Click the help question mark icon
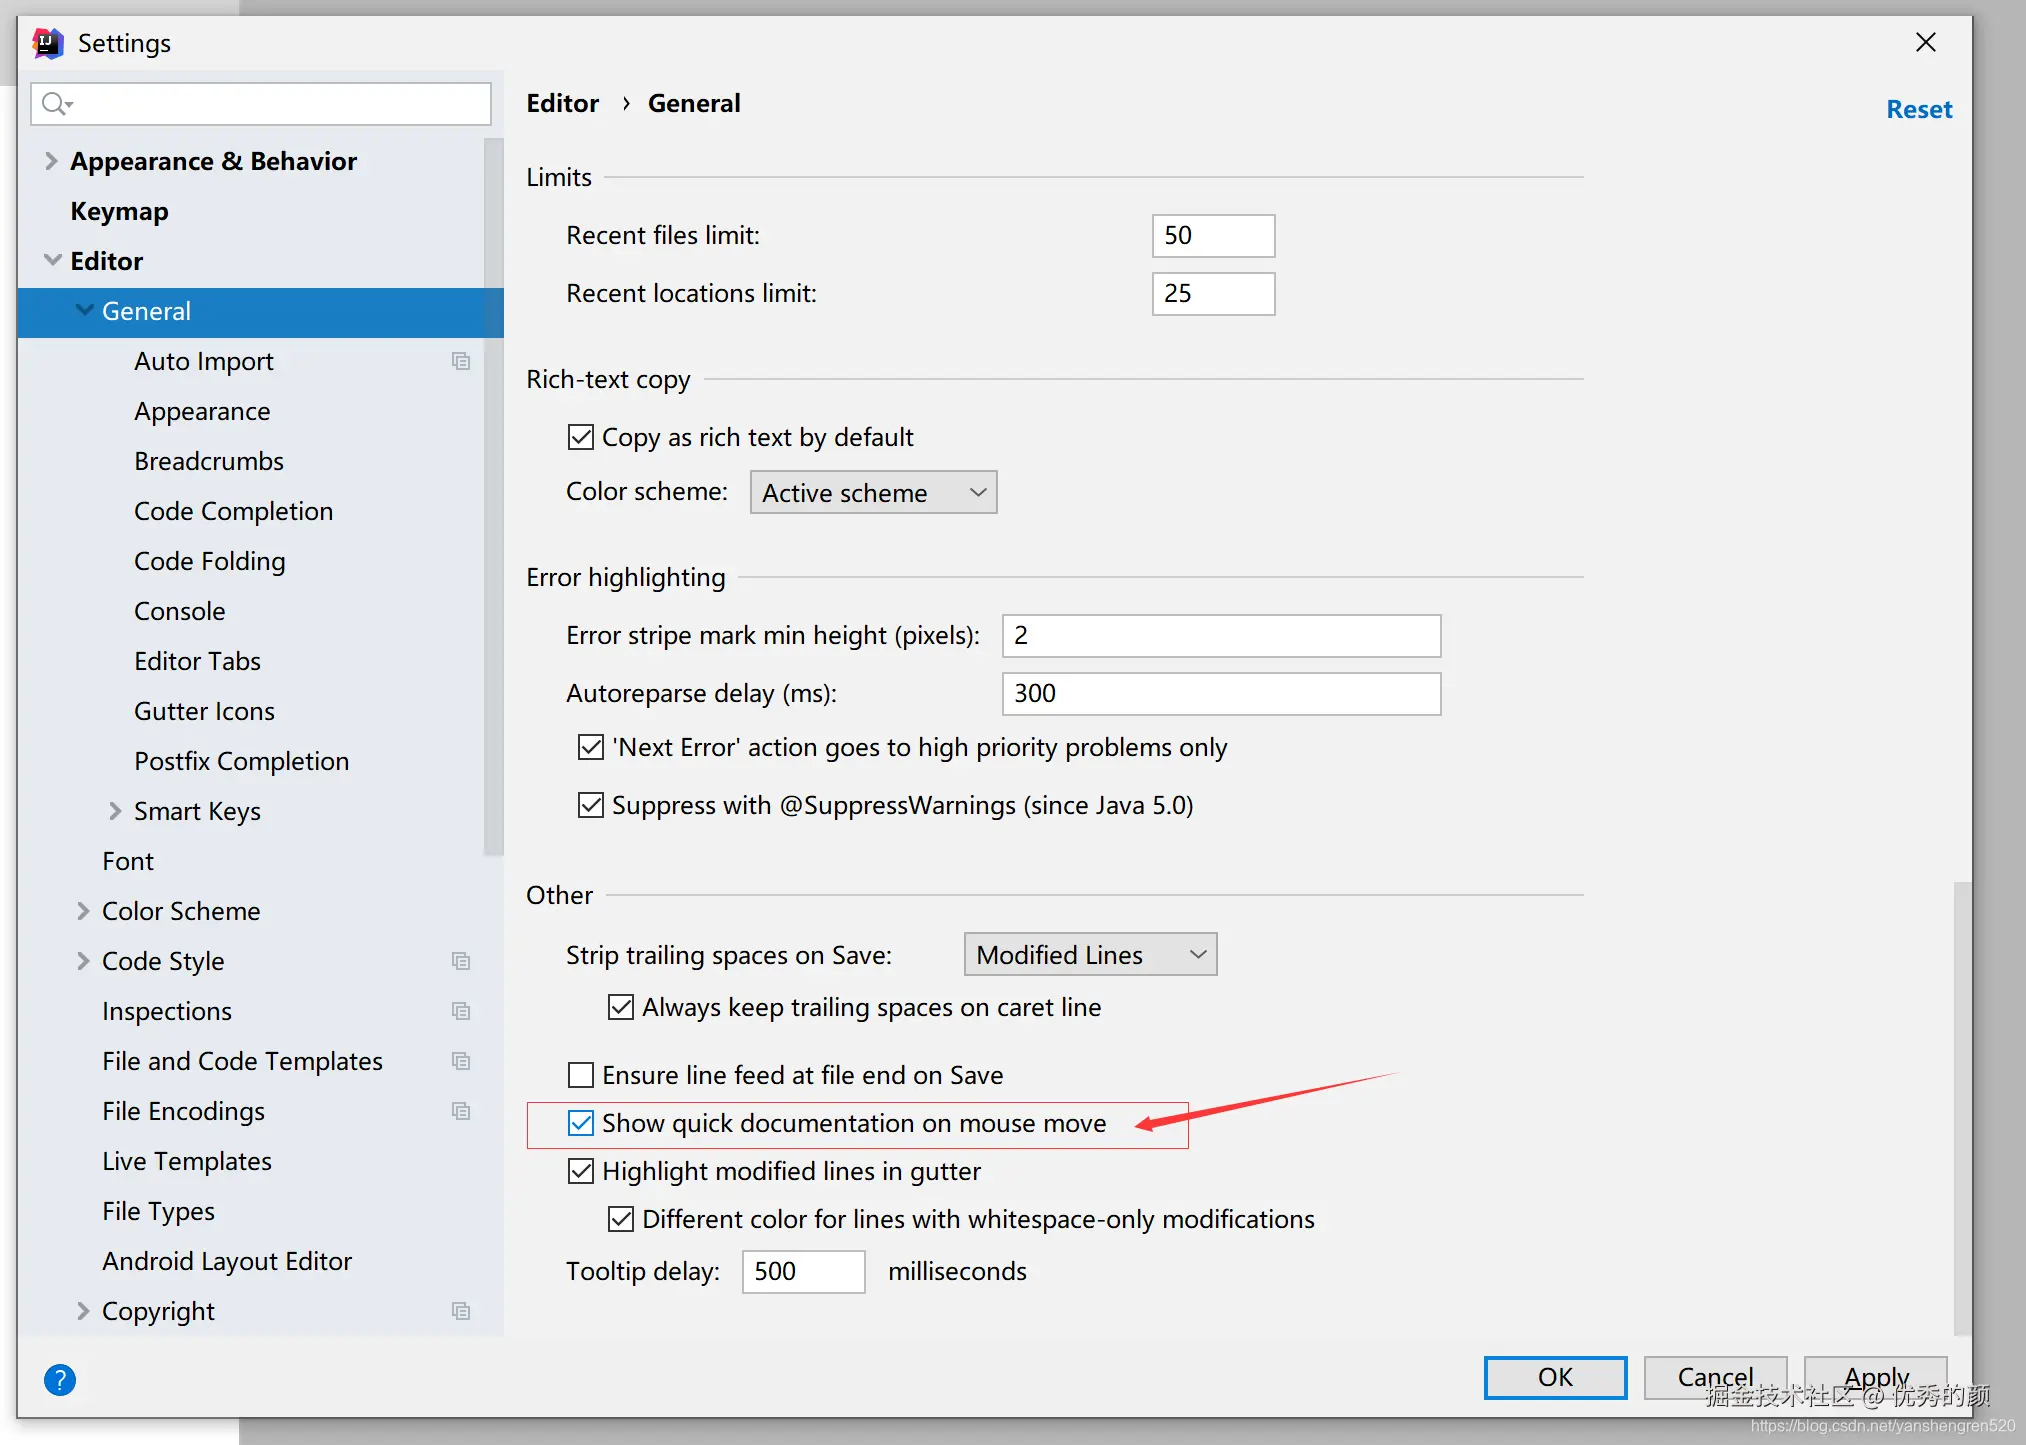Image resolution: width=2026 pixels, height=1445 pixels. (60, 1380)
